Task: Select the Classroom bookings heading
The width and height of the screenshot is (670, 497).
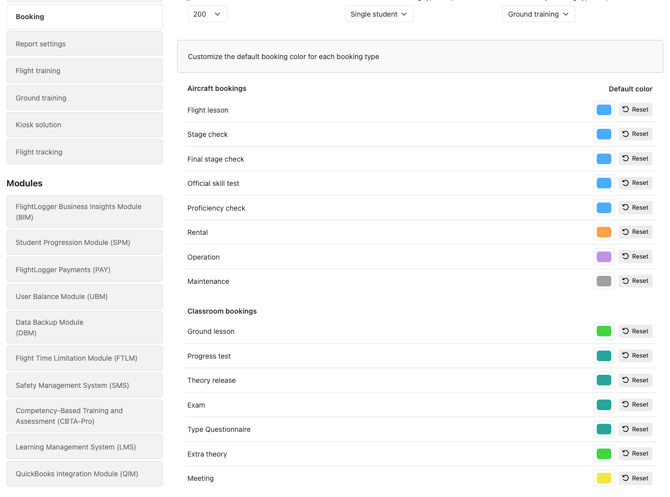Action: point(222,311)
